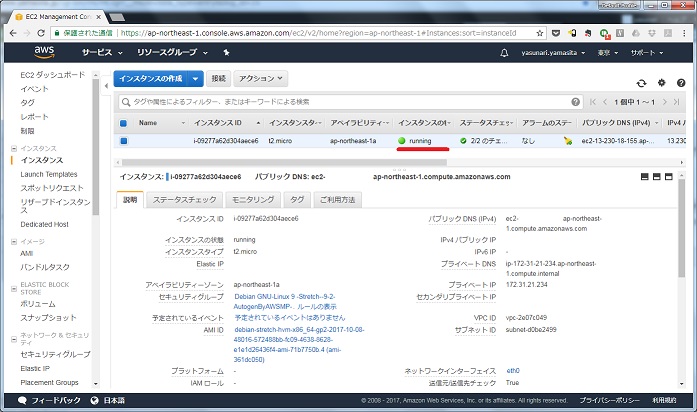697x412 pixels.
Task: Toggle checkbox for instance i-09277a62d304aece6
Action: pyautogui.click(x=124, y=141)
